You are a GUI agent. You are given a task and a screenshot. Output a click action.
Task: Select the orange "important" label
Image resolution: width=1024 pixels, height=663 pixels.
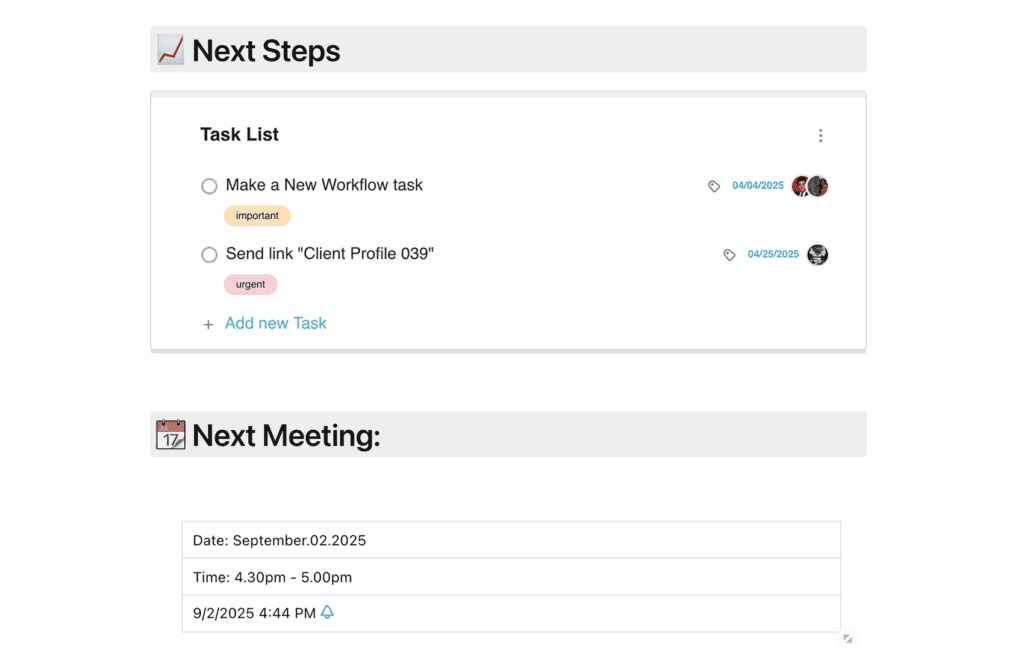(257, 216)
